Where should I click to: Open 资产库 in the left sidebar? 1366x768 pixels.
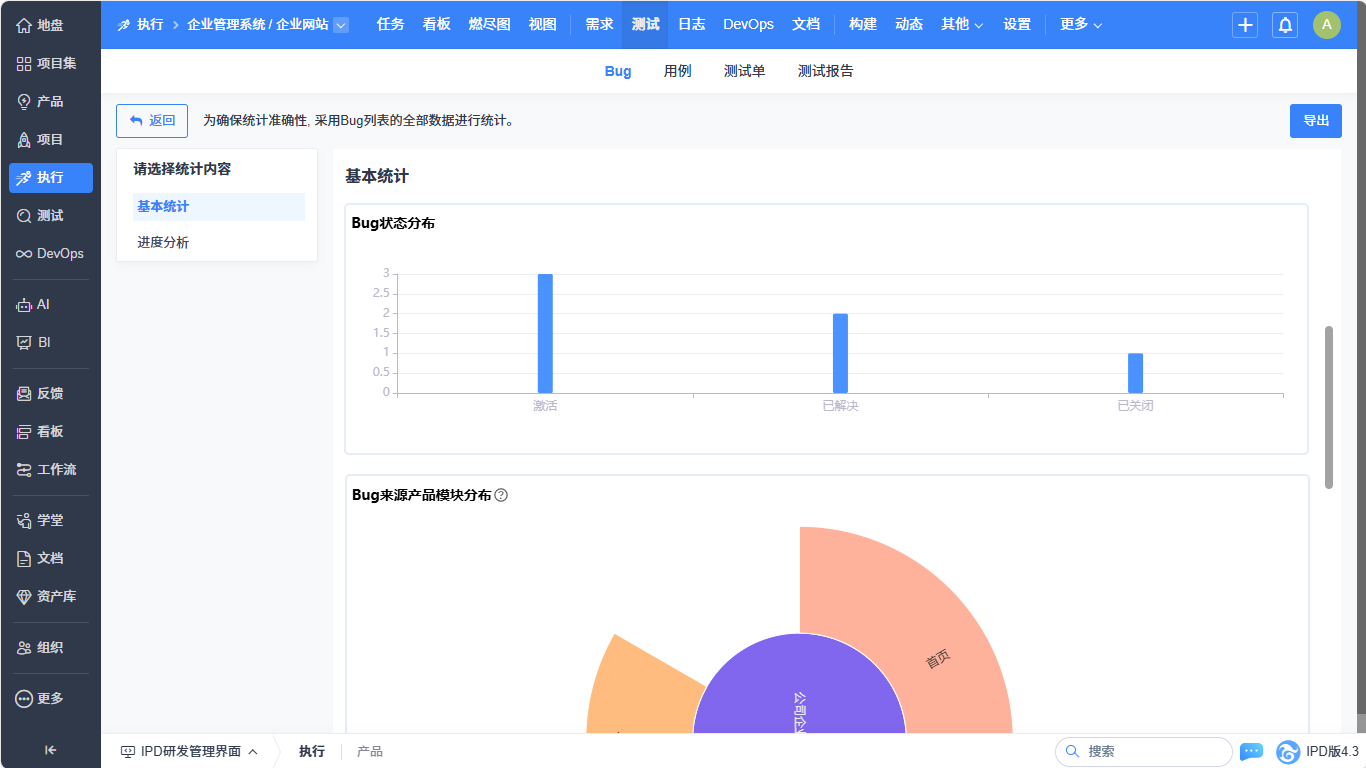(50, 596)
